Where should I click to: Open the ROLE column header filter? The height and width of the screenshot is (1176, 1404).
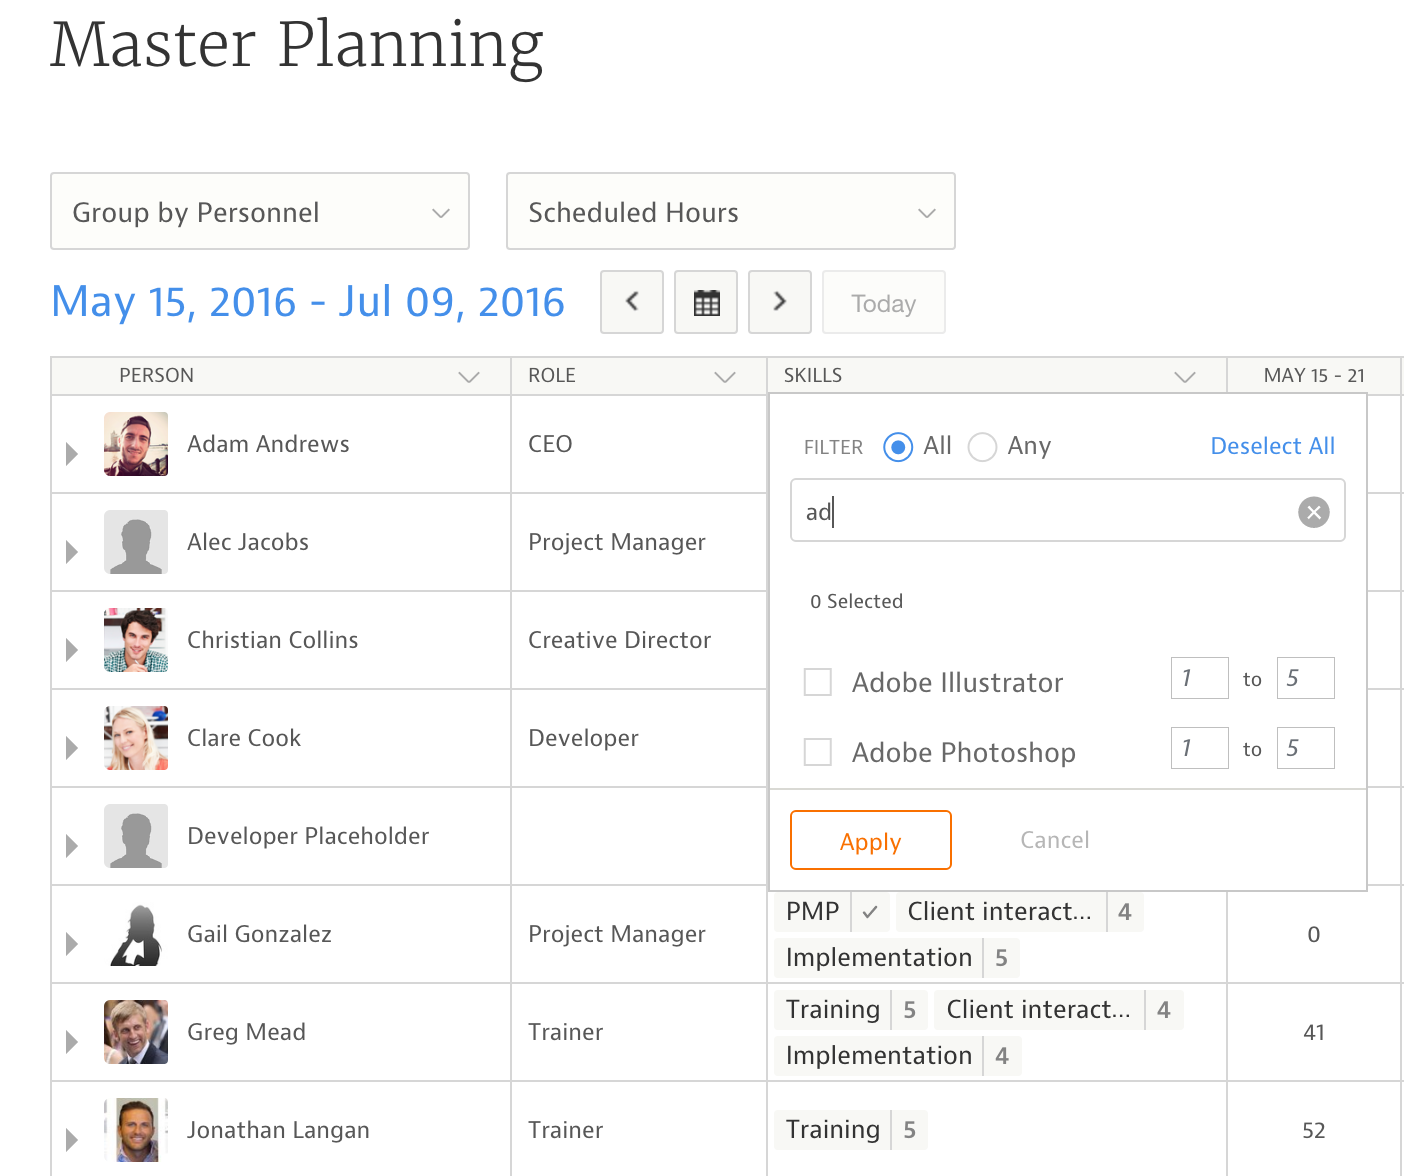coord(725,377)
